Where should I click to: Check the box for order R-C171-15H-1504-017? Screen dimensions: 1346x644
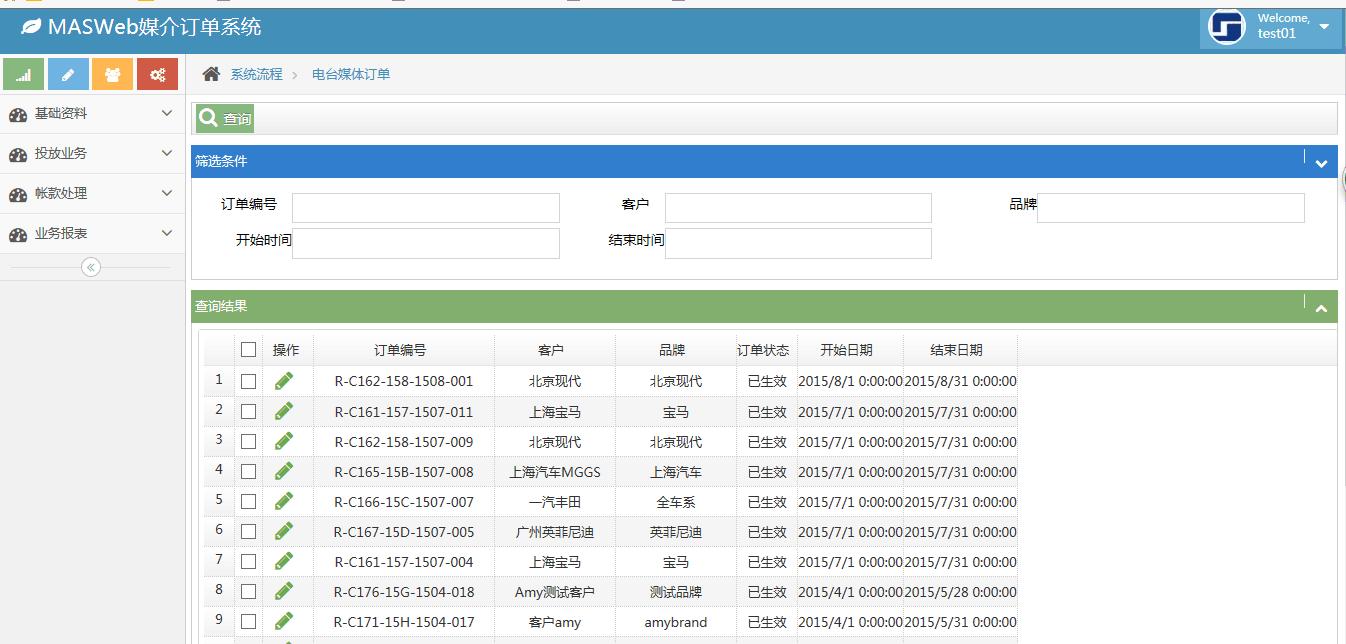pyautogui.click(x=248, y=621)
